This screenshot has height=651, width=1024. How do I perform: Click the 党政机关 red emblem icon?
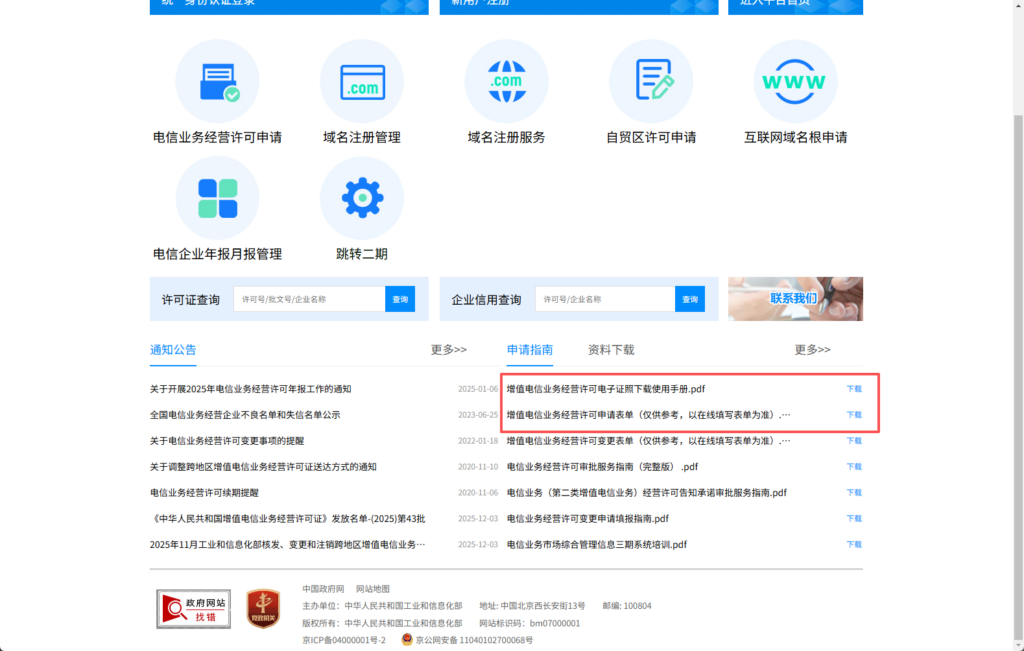(x=263, y=608)
